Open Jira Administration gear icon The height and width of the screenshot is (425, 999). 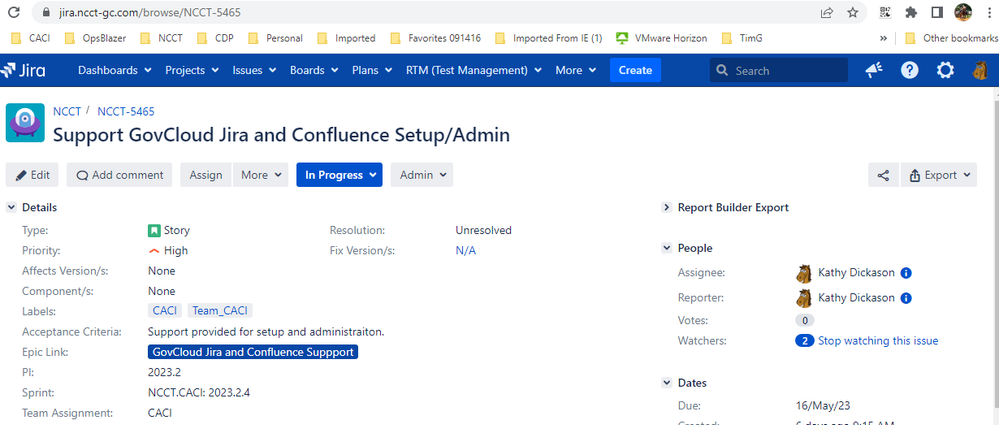pos(945,70)
